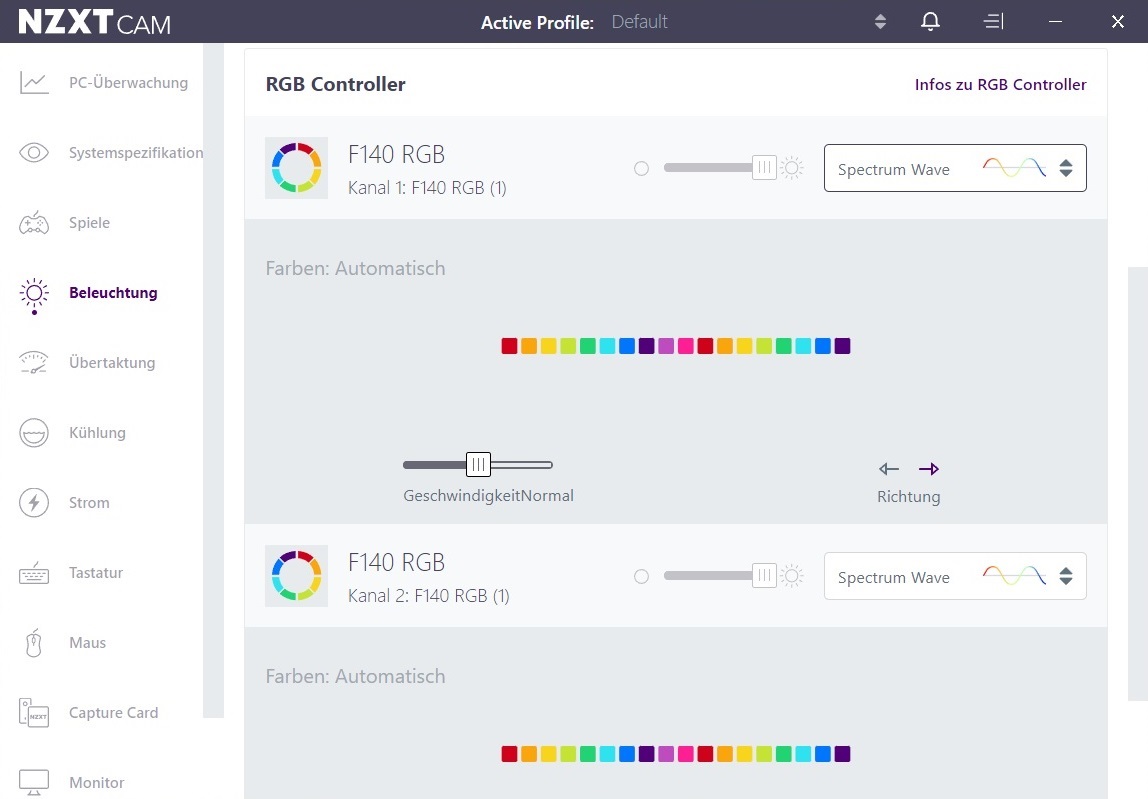The width and height of the screenshot is (1148, 799).
Task: Minimize the NZXT CAM window
Action: 1055,21
